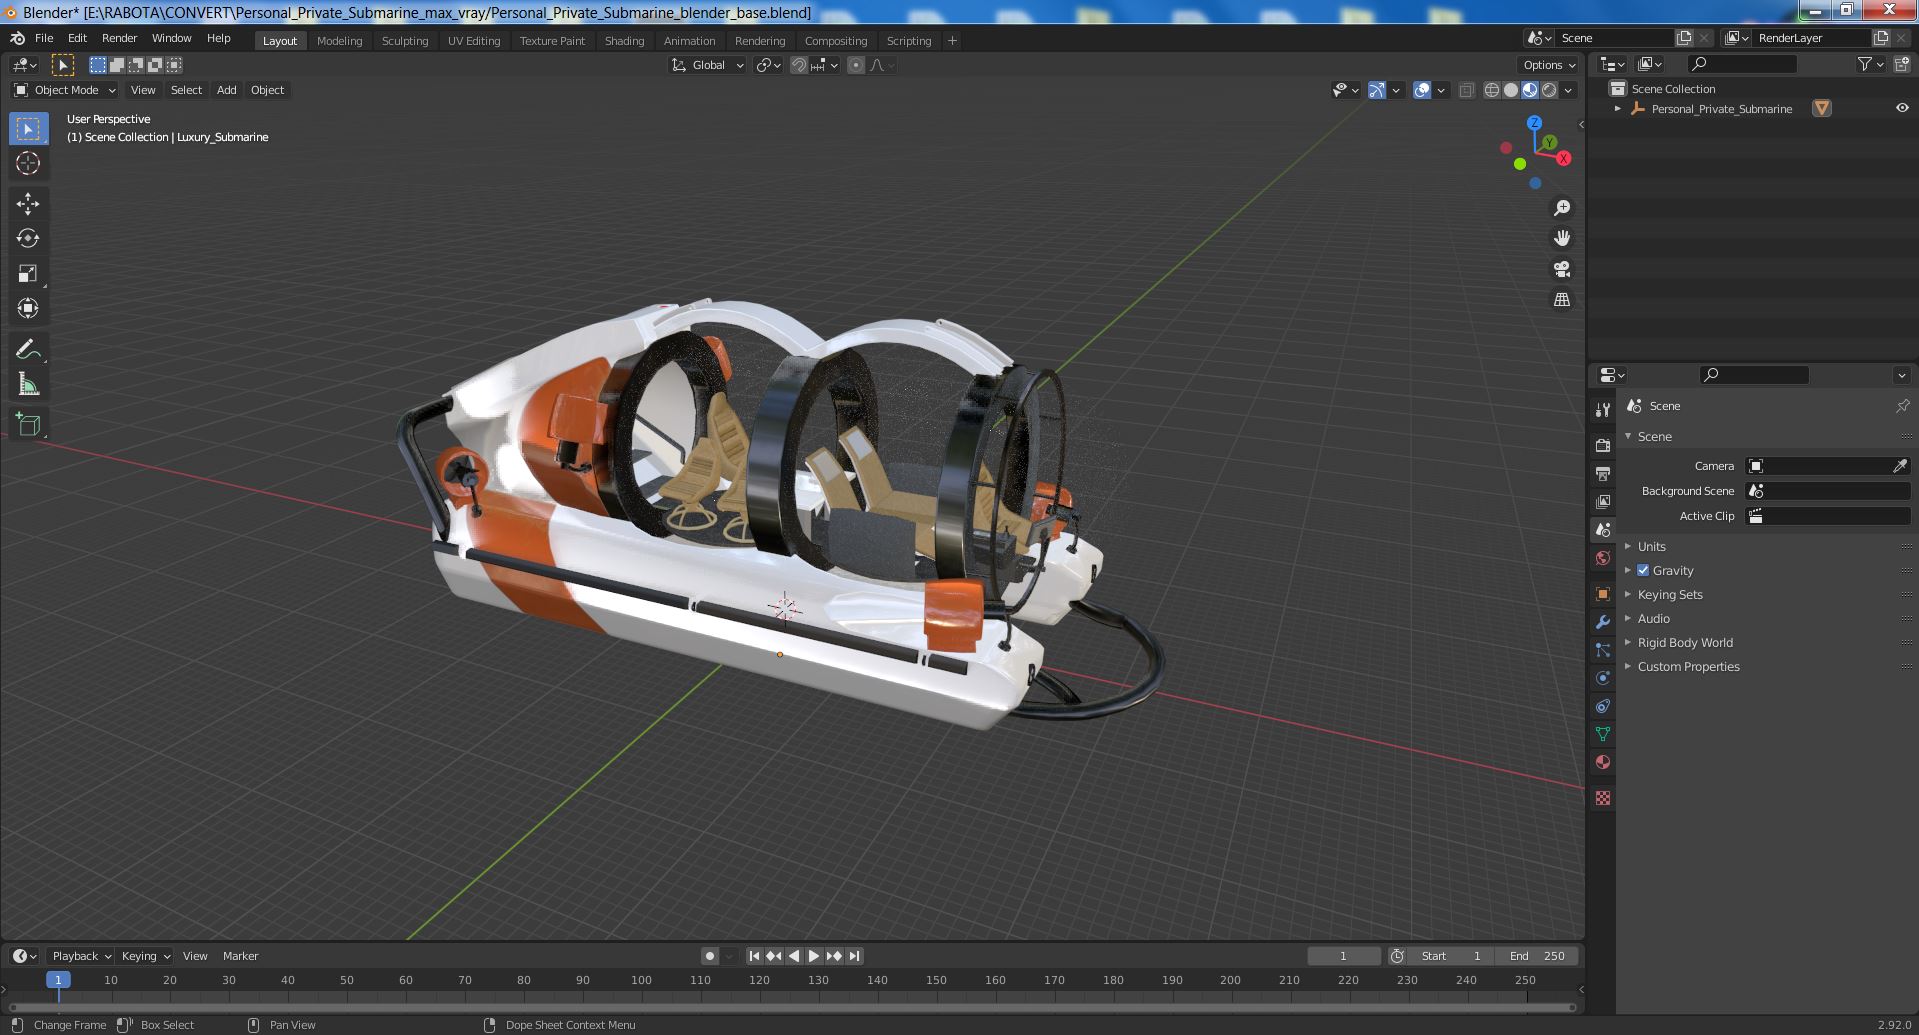The image size is (1919, 1035).
Task: Toggle the auto keying record button
Action: tap(710, 956)
